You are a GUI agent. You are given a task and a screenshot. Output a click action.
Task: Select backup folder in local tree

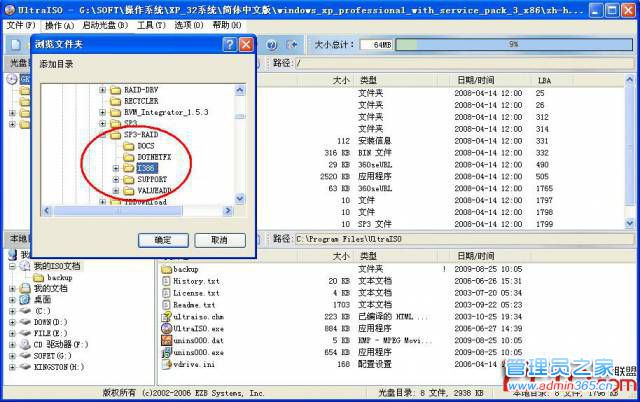pos(60,278)
